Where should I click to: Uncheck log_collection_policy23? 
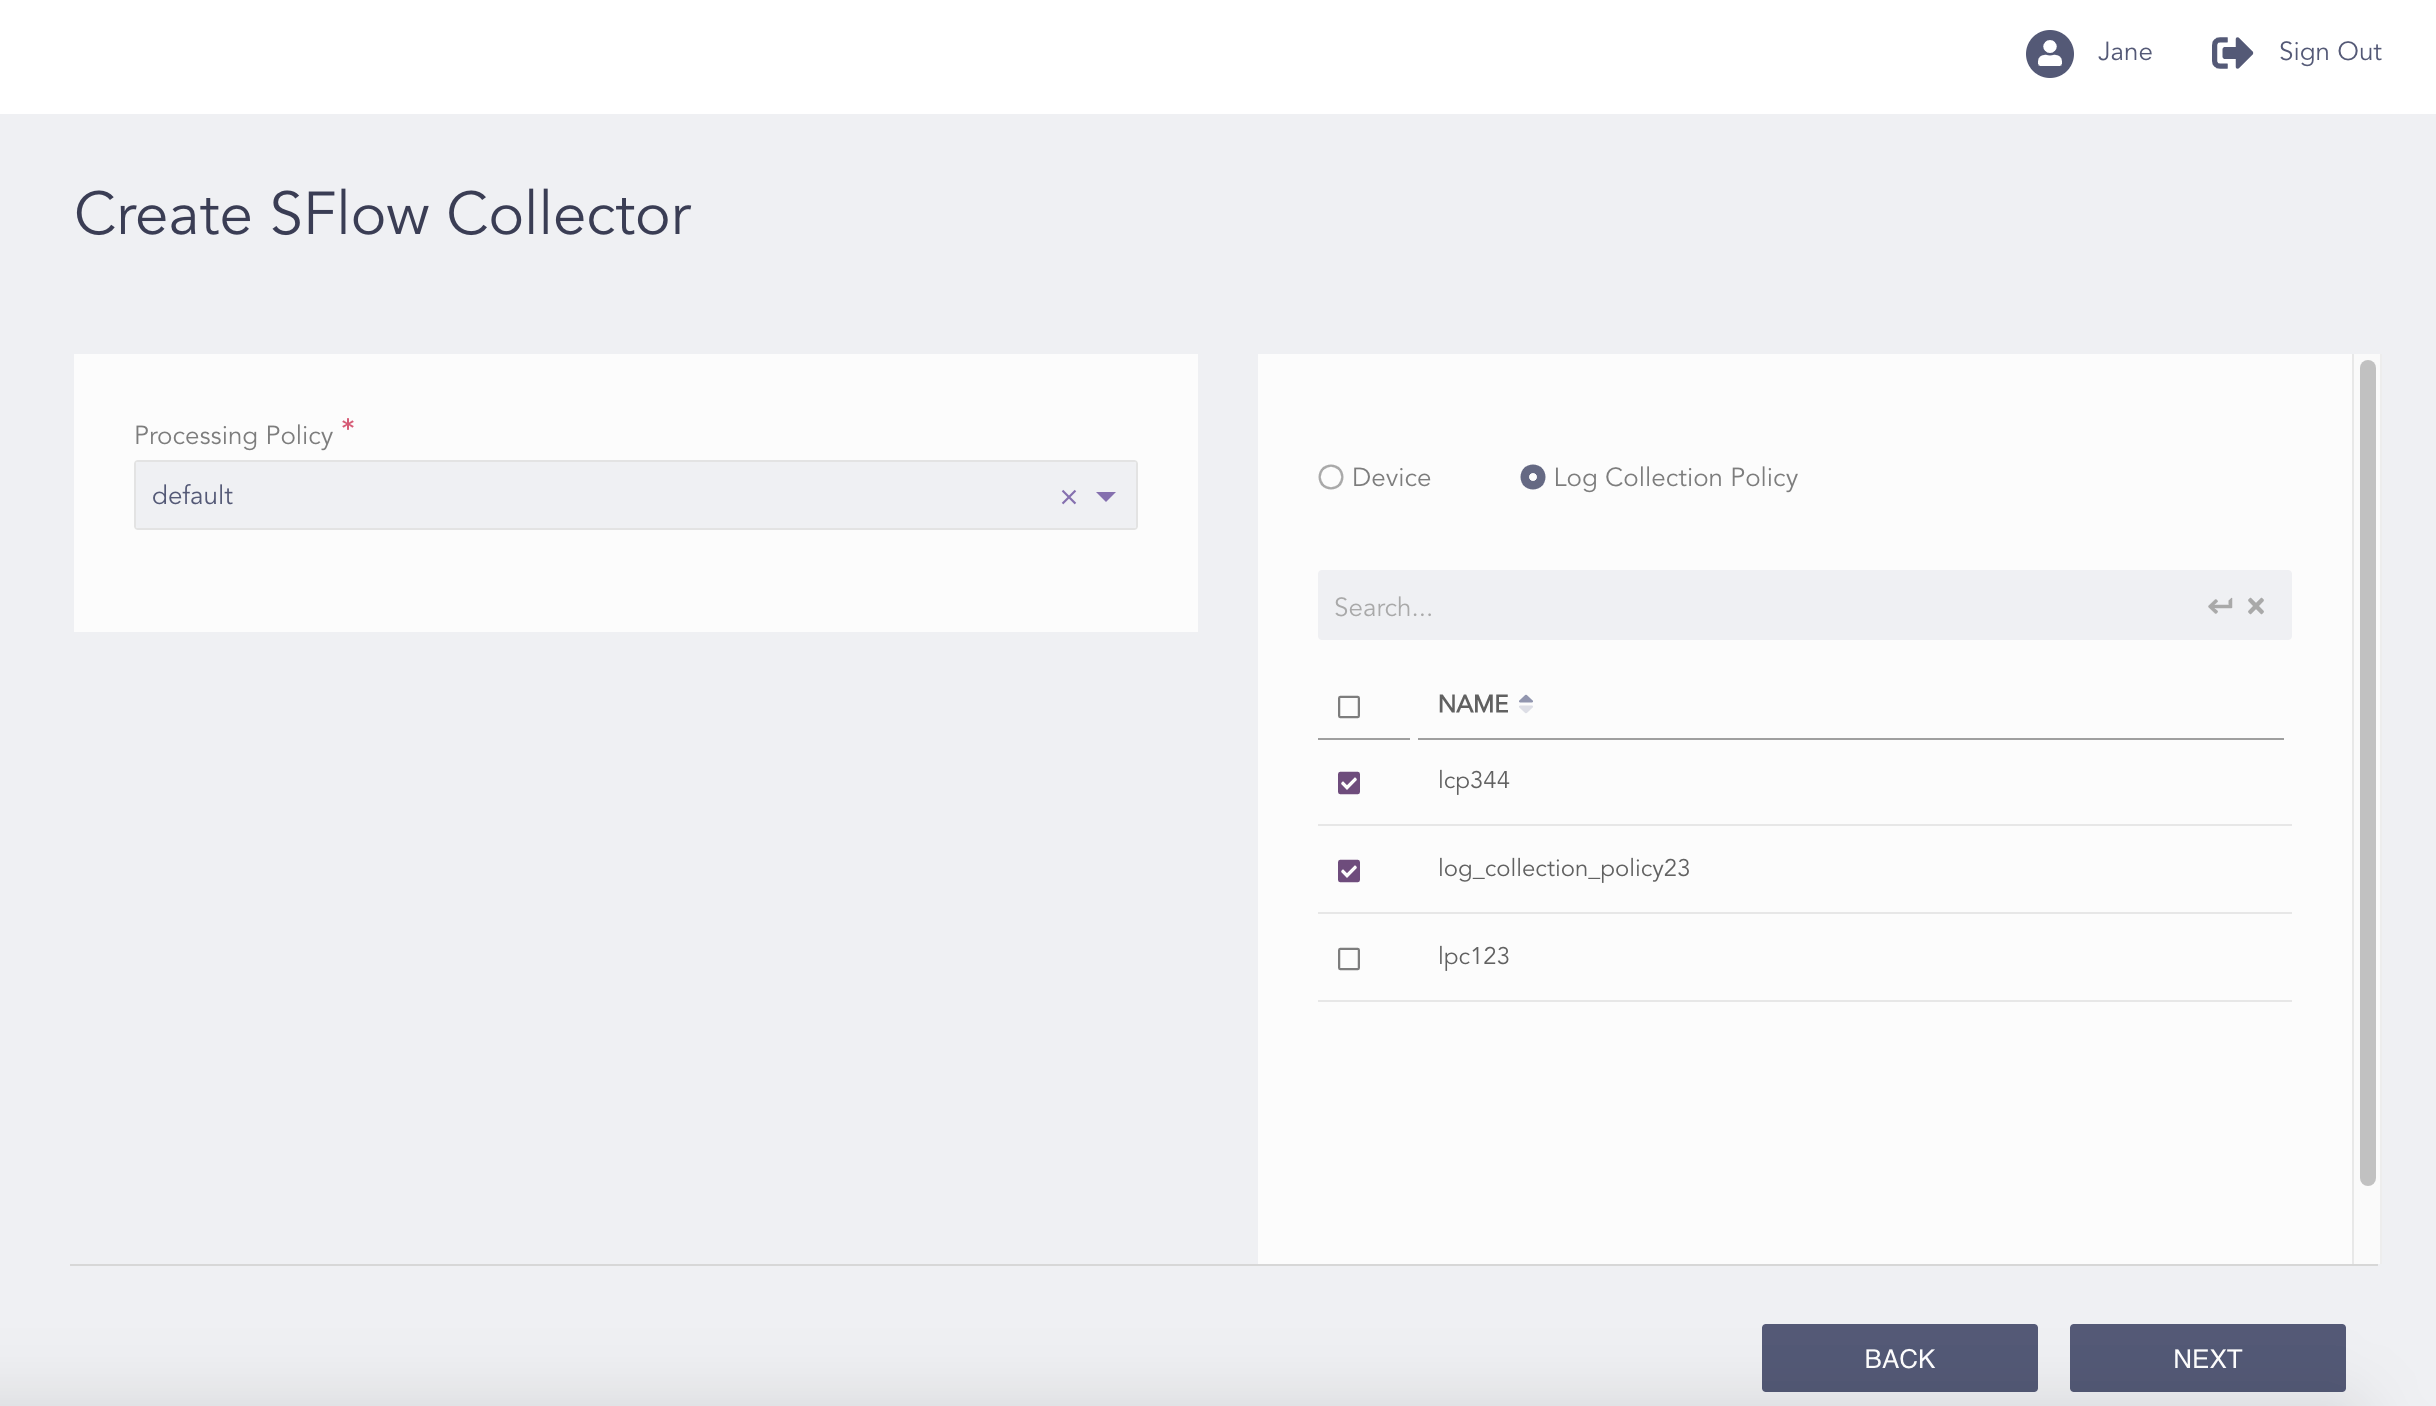[x=1349, y=871]
